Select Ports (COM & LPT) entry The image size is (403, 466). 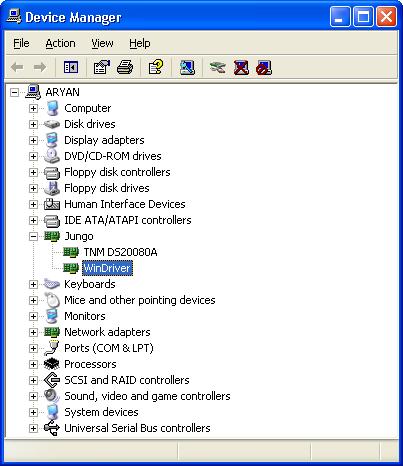[x=109, y=348]
